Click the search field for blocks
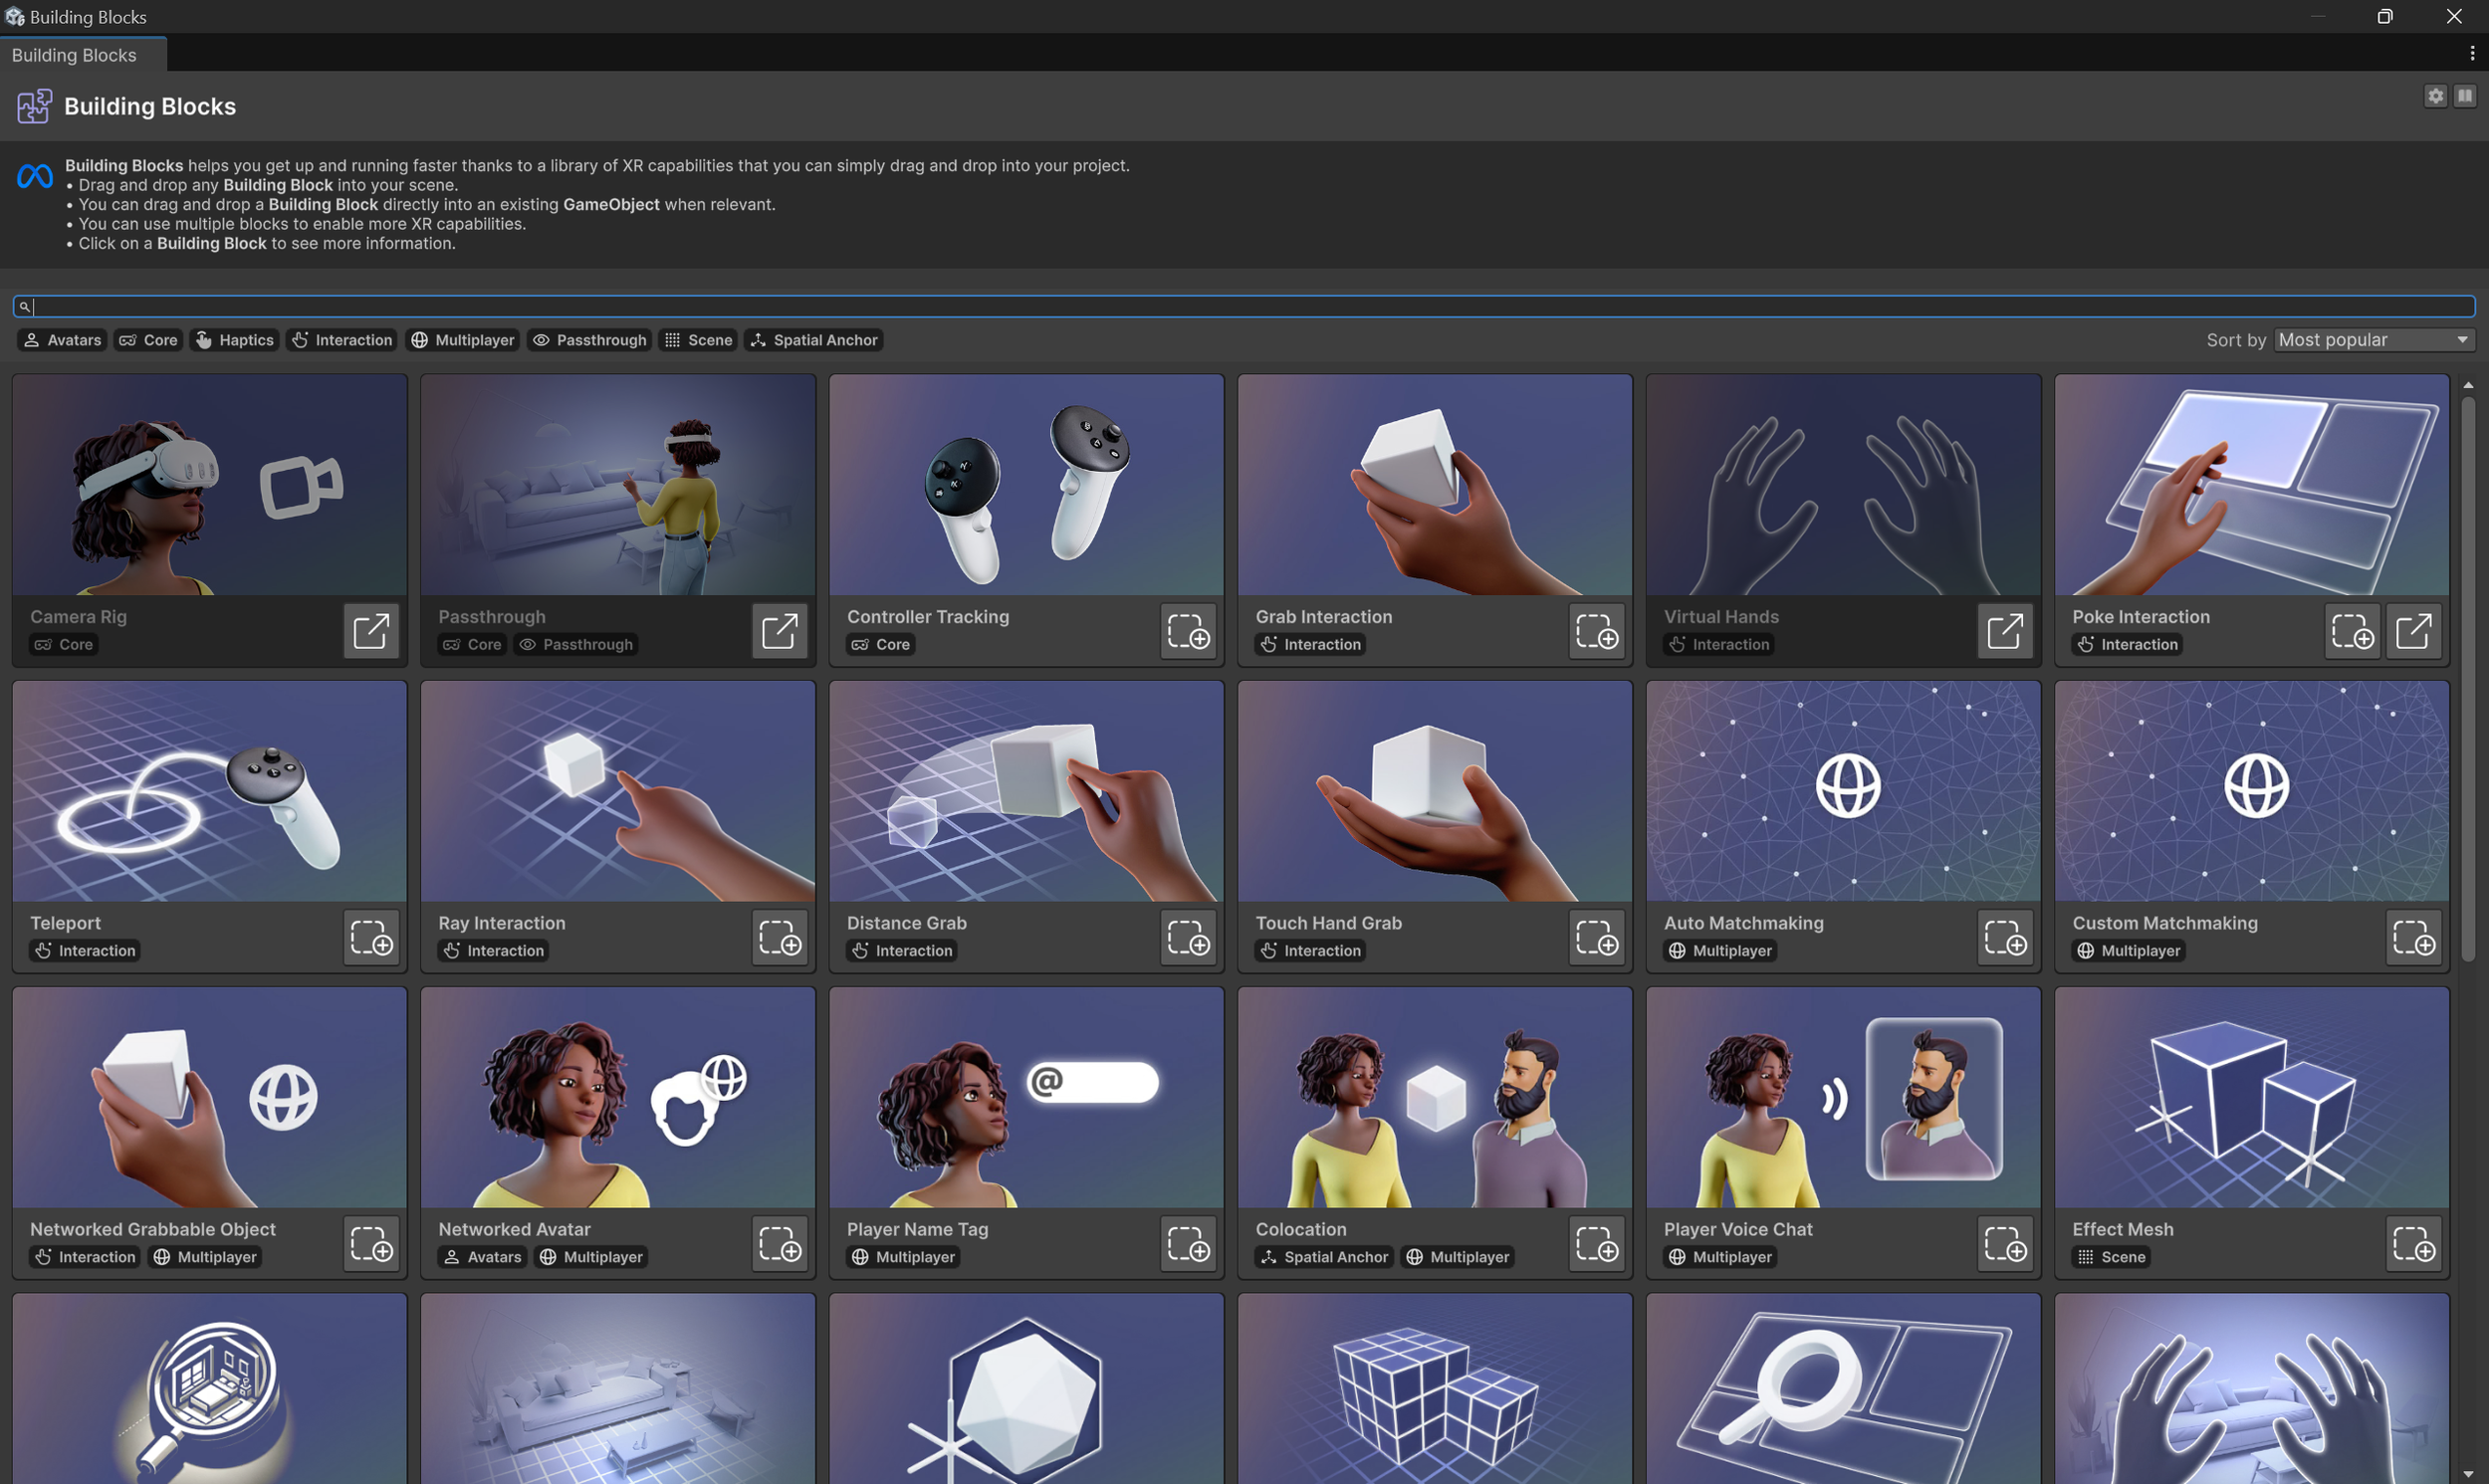 1244,306
